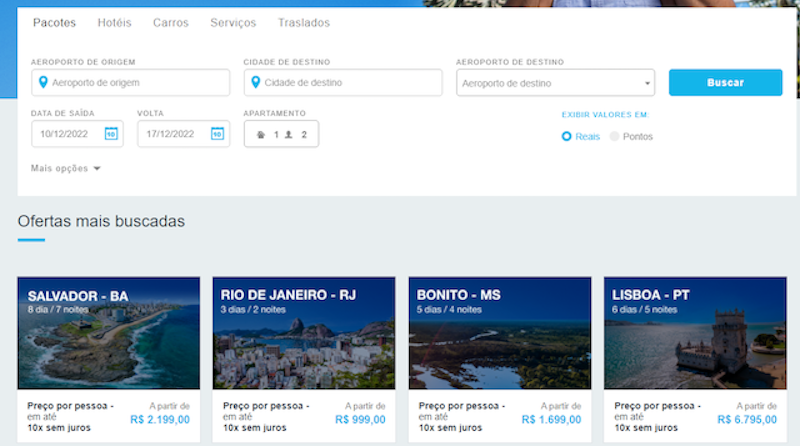The image size is (800, 446).
Task: Click the Cidade de destino input field
Action: 343,83
